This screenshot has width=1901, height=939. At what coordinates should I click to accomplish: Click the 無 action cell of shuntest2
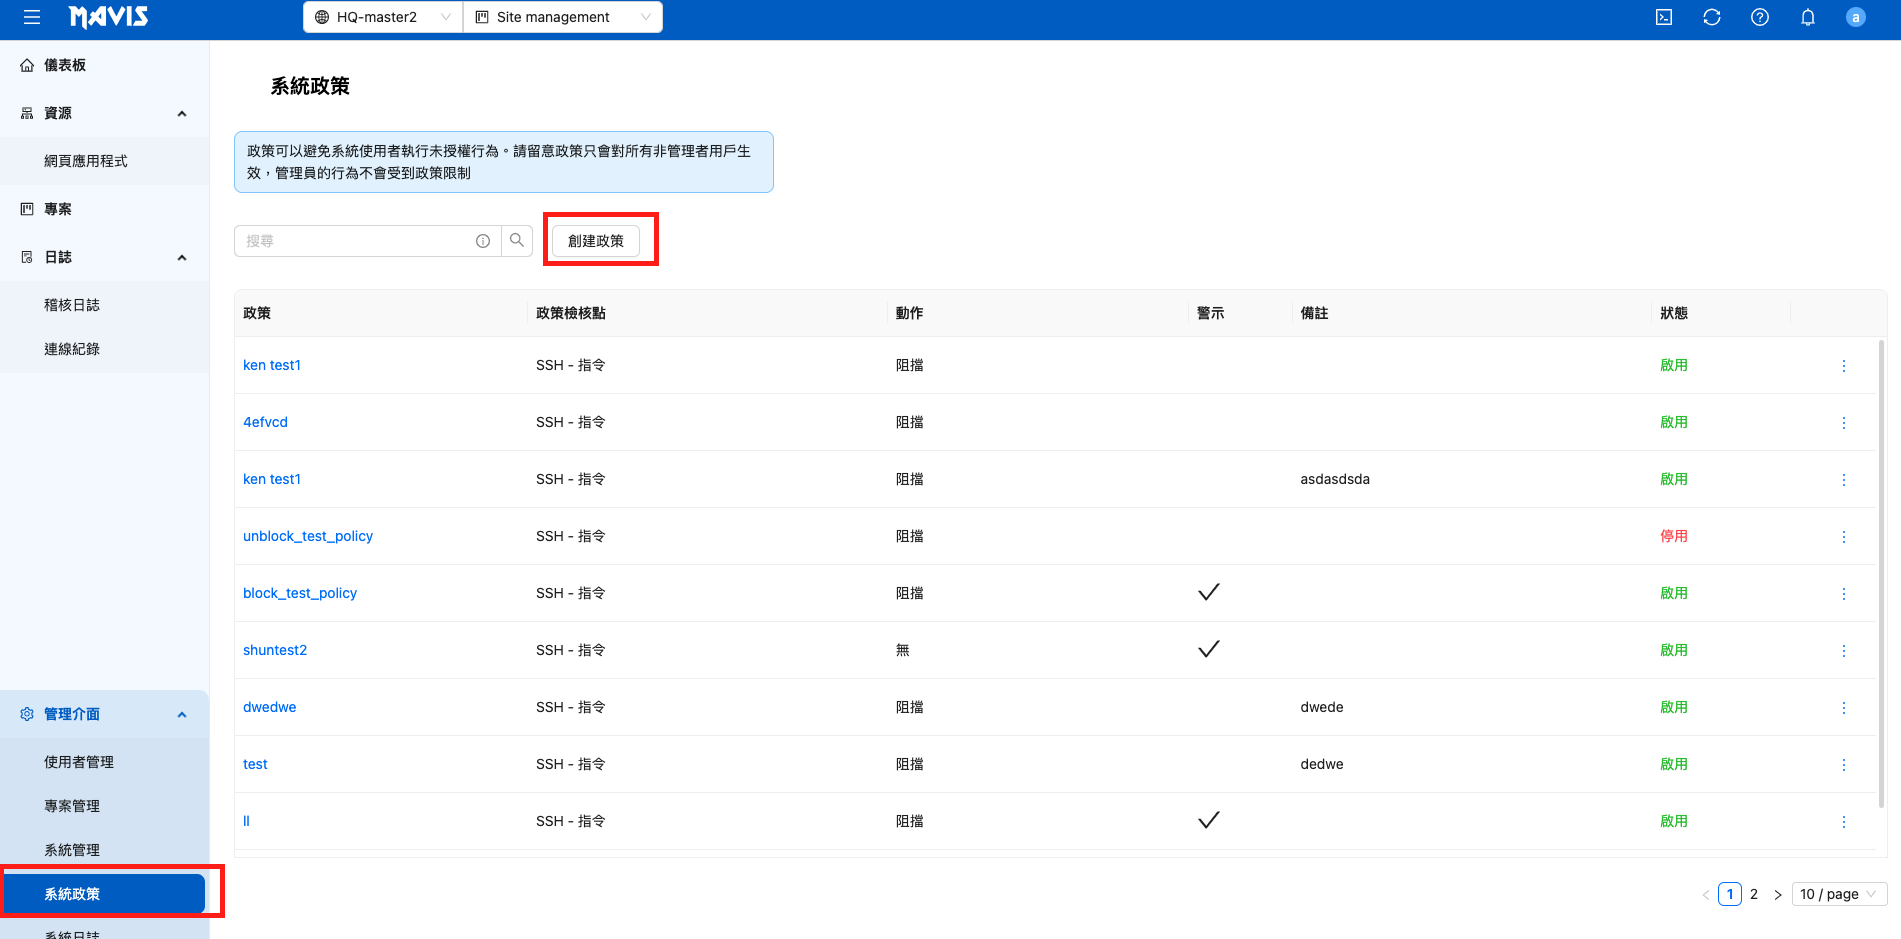pyautogui.click(x=903, y=650)
